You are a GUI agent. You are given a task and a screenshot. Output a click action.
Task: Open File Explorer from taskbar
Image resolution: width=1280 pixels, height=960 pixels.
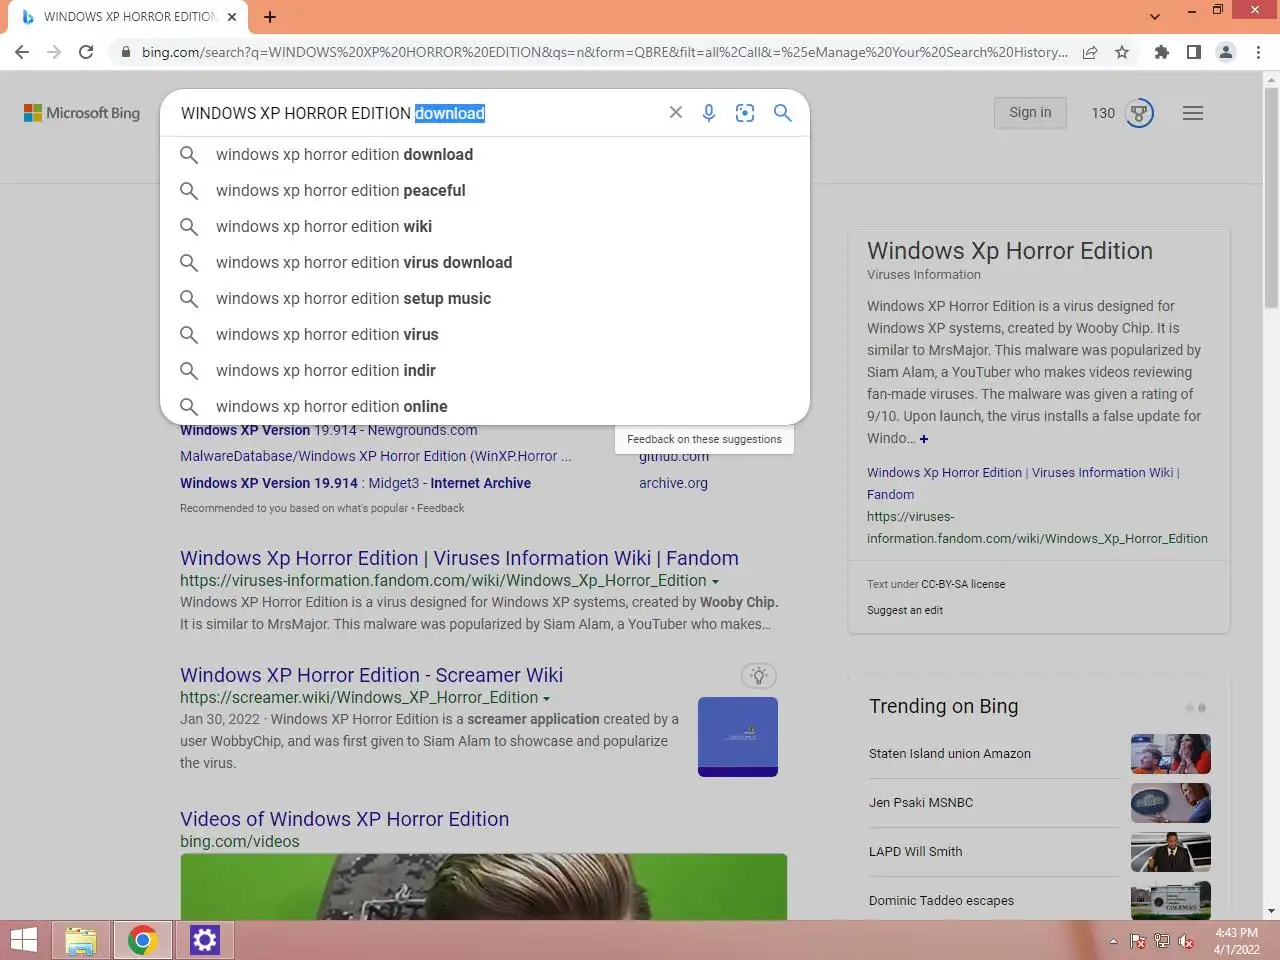pyautogui.click(x=81, y=940)
